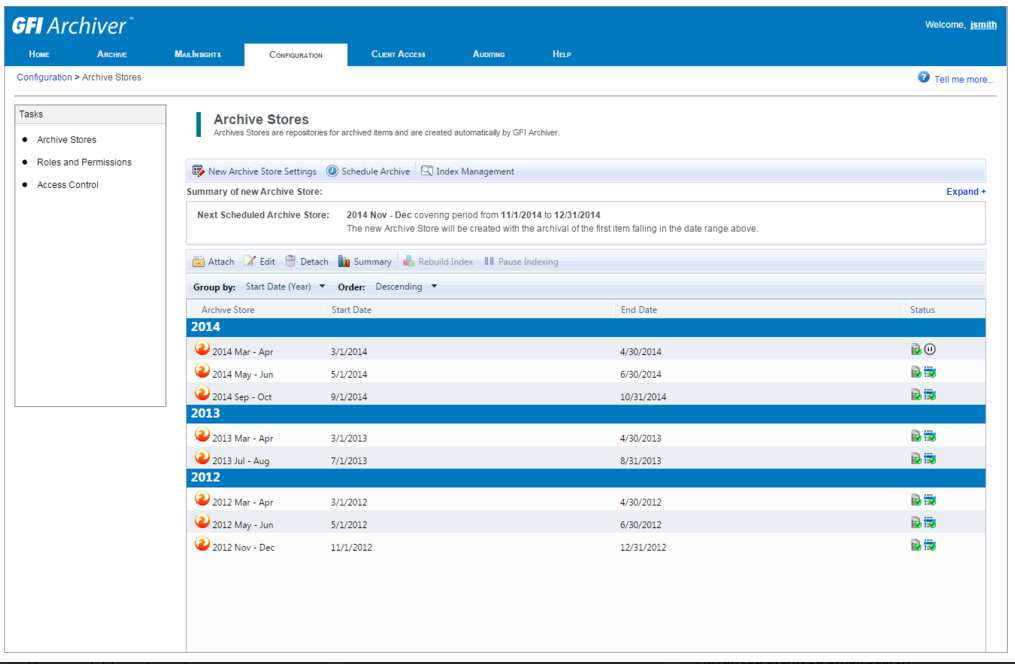Open the Group by Start Date dropdown
Screen dimensions: 1015x664
click(286, 286)
